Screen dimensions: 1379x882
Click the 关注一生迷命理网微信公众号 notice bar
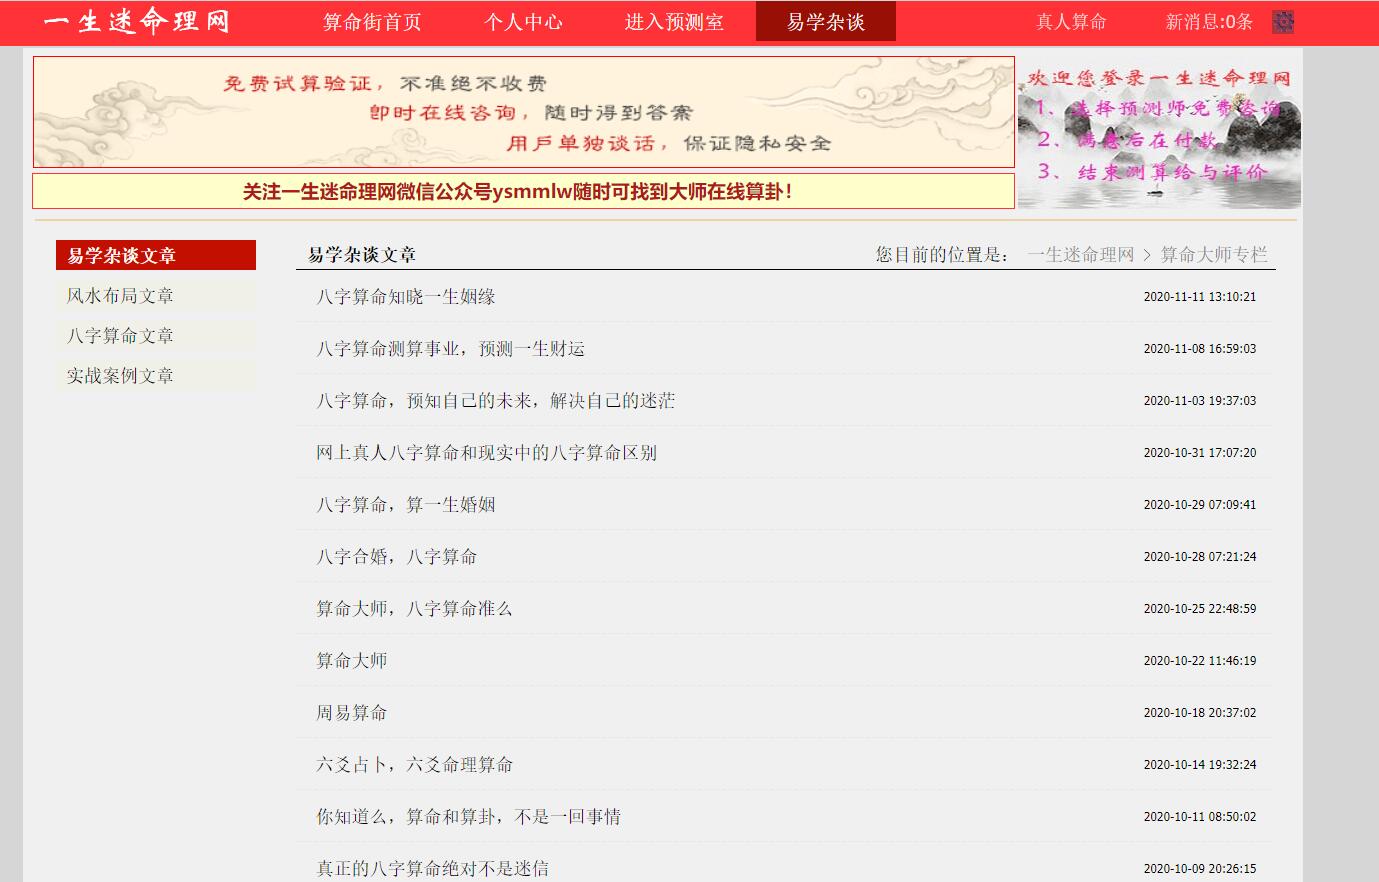tap(524, 191)
